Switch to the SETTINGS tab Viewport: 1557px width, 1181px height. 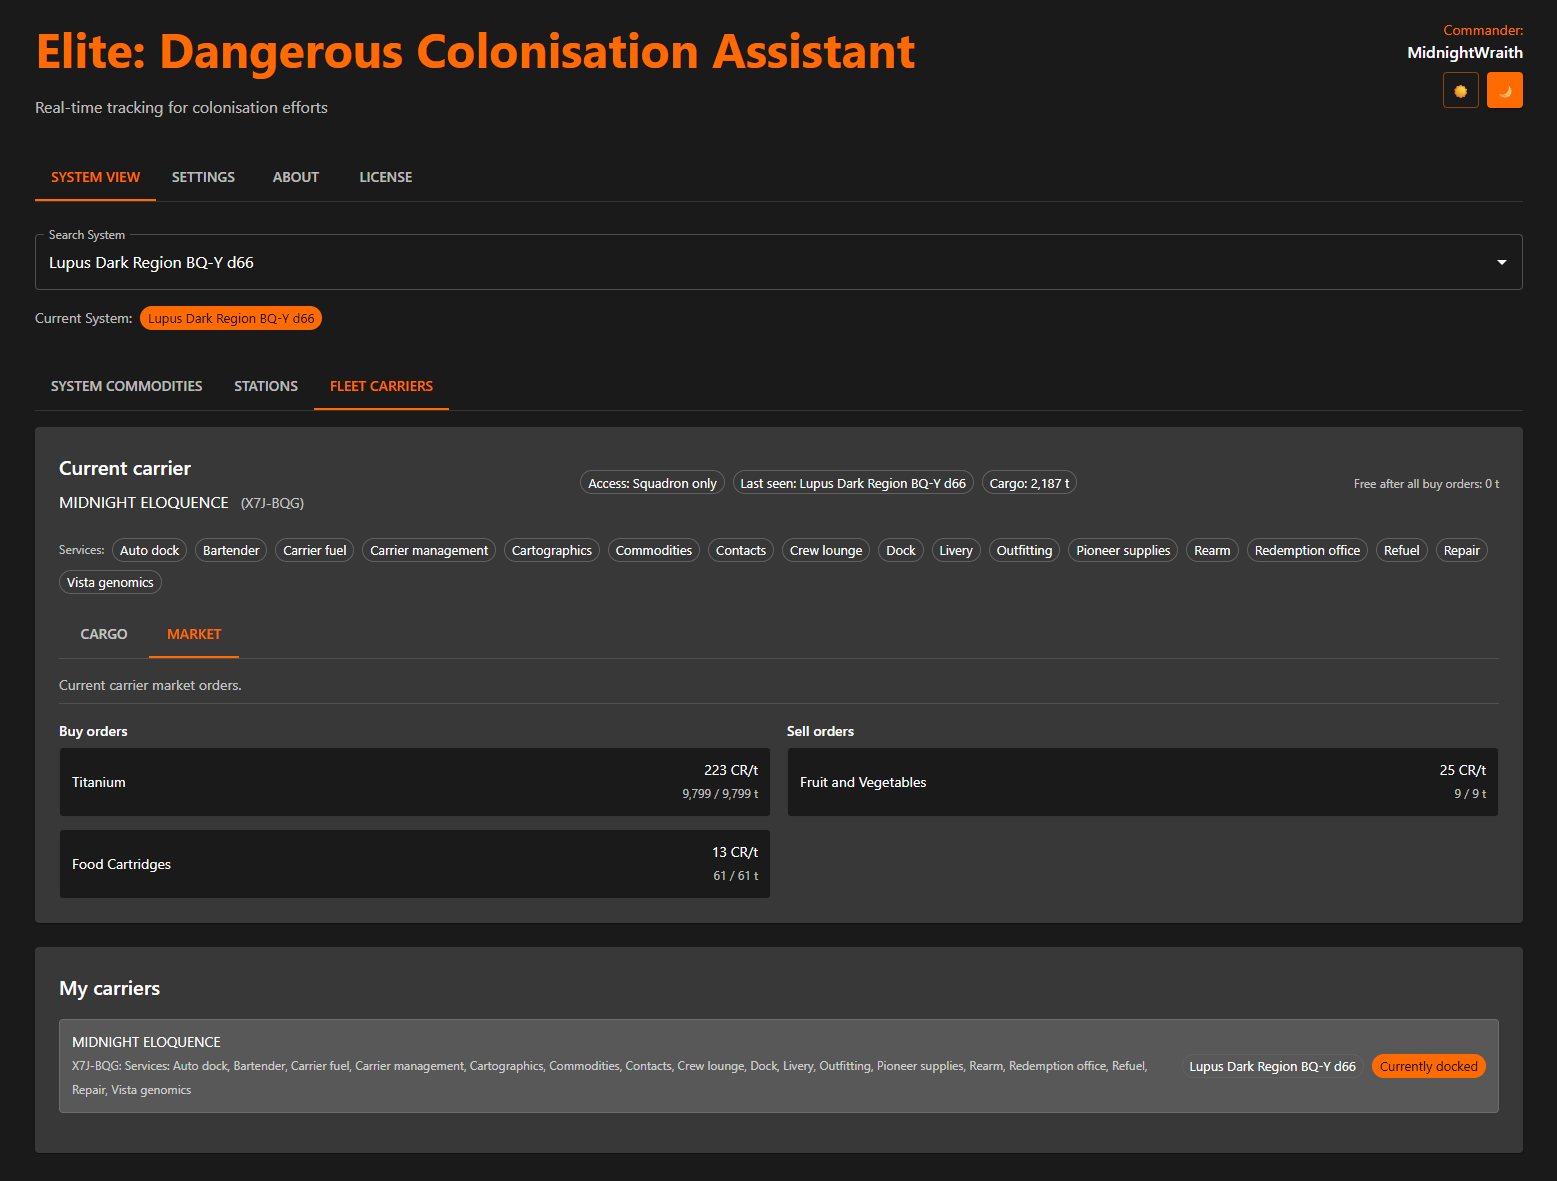click(x=203, y=177)
